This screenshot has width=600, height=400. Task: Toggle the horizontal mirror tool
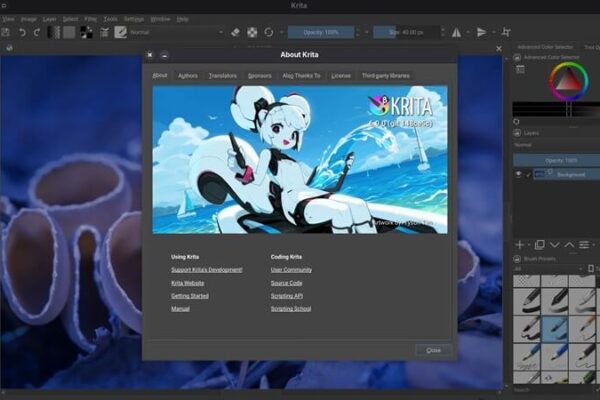point(456,33)
